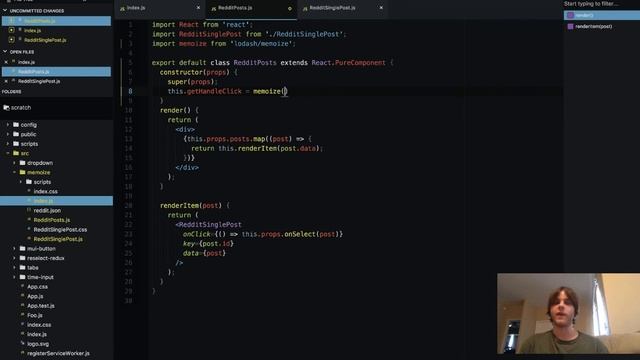The height and width of the screenshot is (360, 640).
Task: Open logo.svg file
Action: (x=38, y=344)
